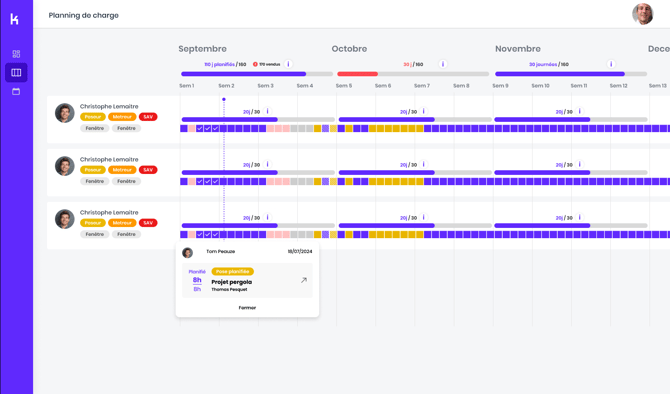Click the K logo in the sidebar
The height and width of the screenshot is (394, 670).
pyautogui.click(x=15, y=19)
